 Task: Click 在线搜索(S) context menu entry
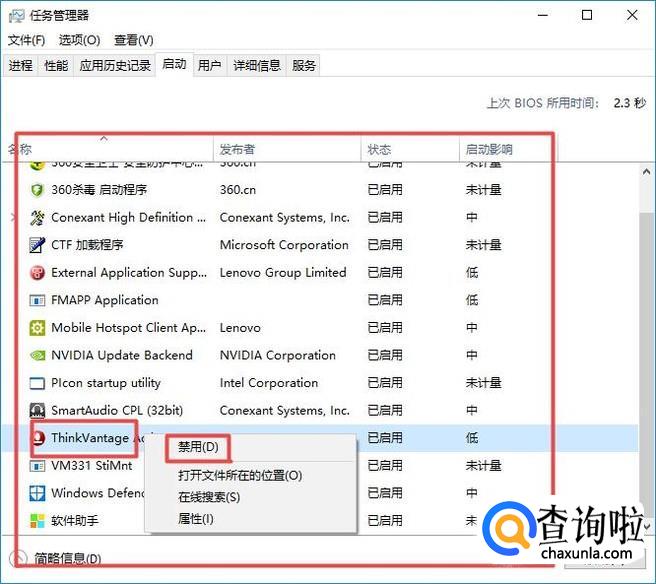point(209,497)
